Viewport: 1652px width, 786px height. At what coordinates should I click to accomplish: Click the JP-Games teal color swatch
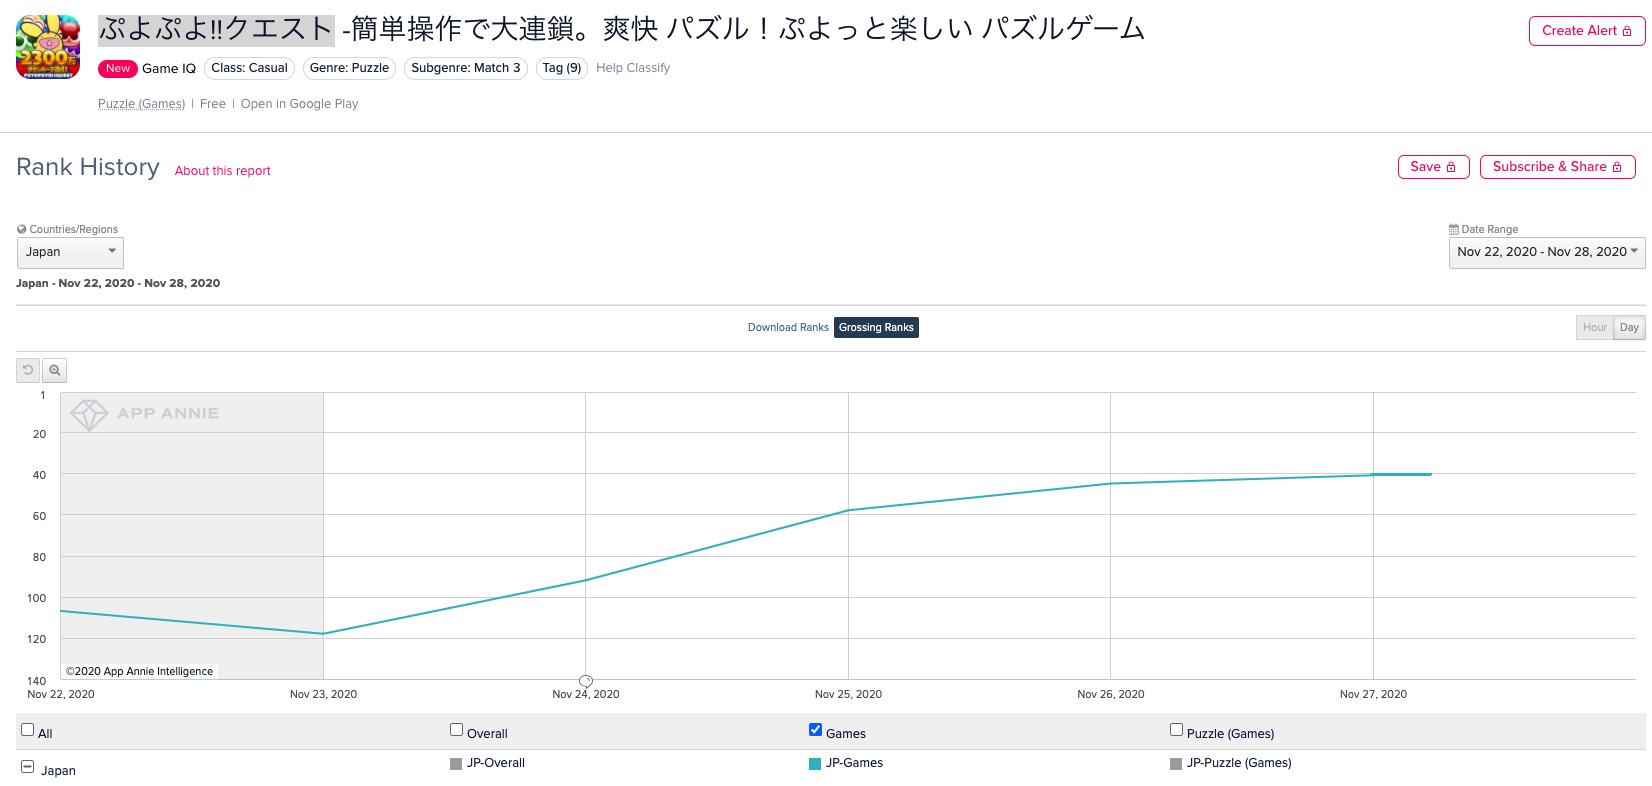[x=815, y=764]
